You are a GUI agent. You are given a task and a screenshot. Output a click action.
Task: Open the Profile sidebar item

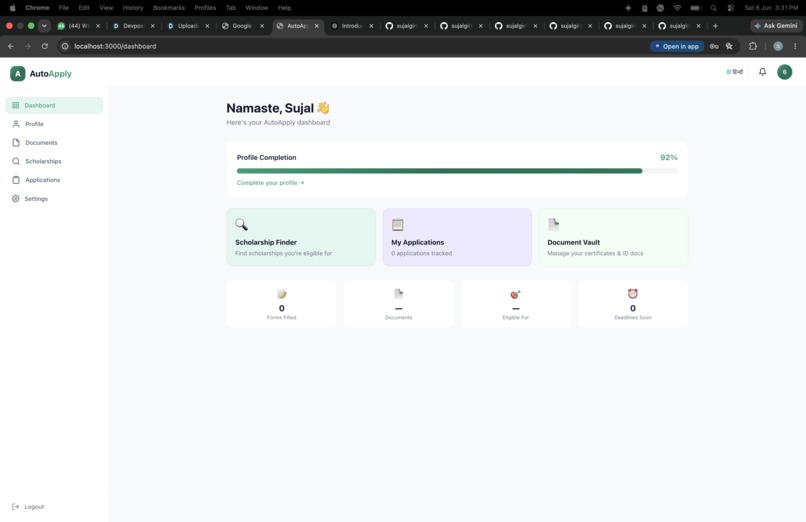[x=54, y=124]
